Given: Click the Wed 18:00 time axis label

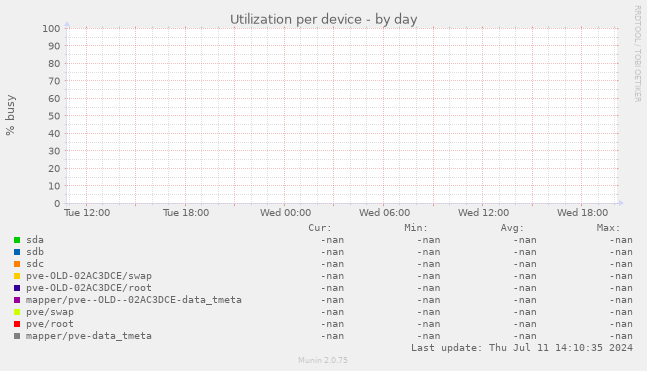Looking at the screenshot, I should (x=582, y=213).
